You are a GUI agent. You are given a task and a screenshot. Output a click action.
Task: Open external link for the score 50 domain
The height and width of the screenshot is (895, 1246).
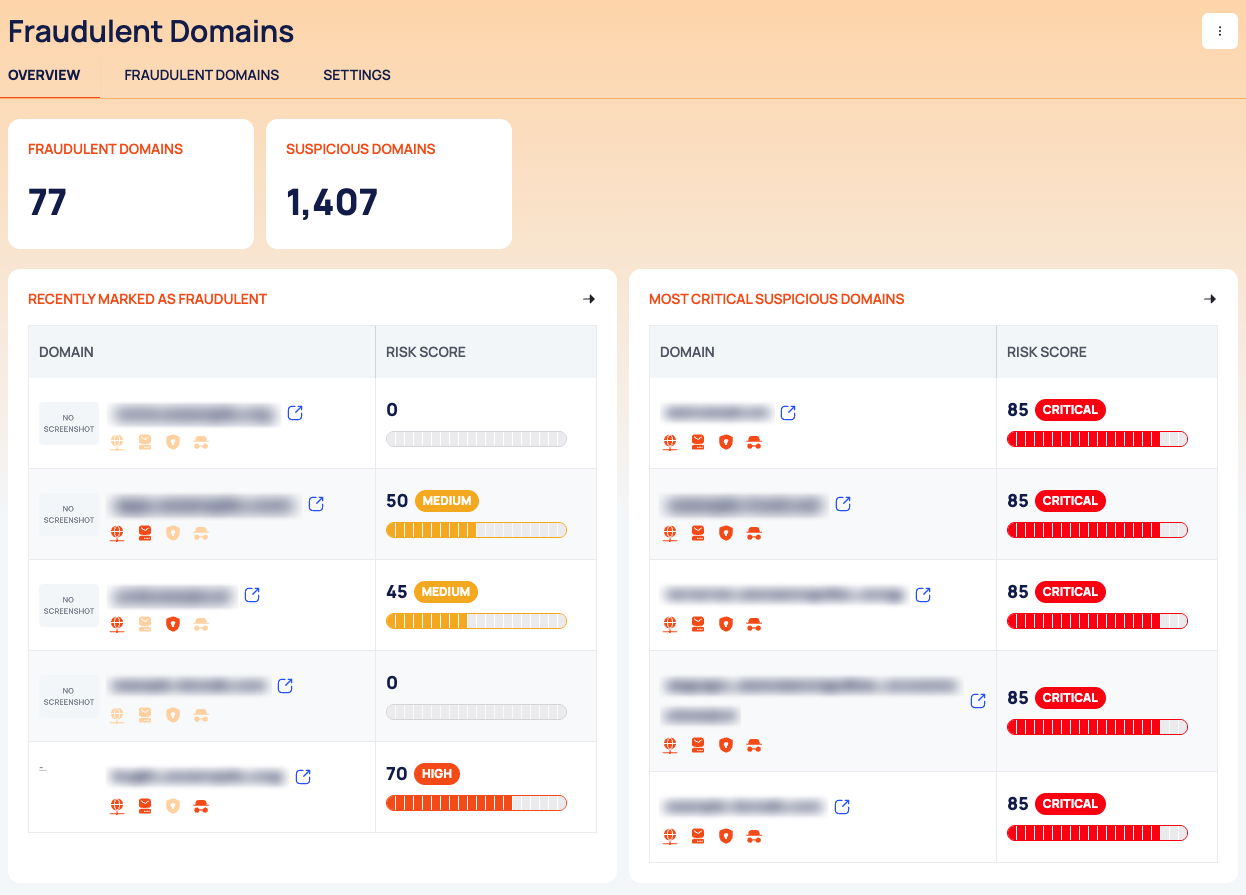[316, 504]
